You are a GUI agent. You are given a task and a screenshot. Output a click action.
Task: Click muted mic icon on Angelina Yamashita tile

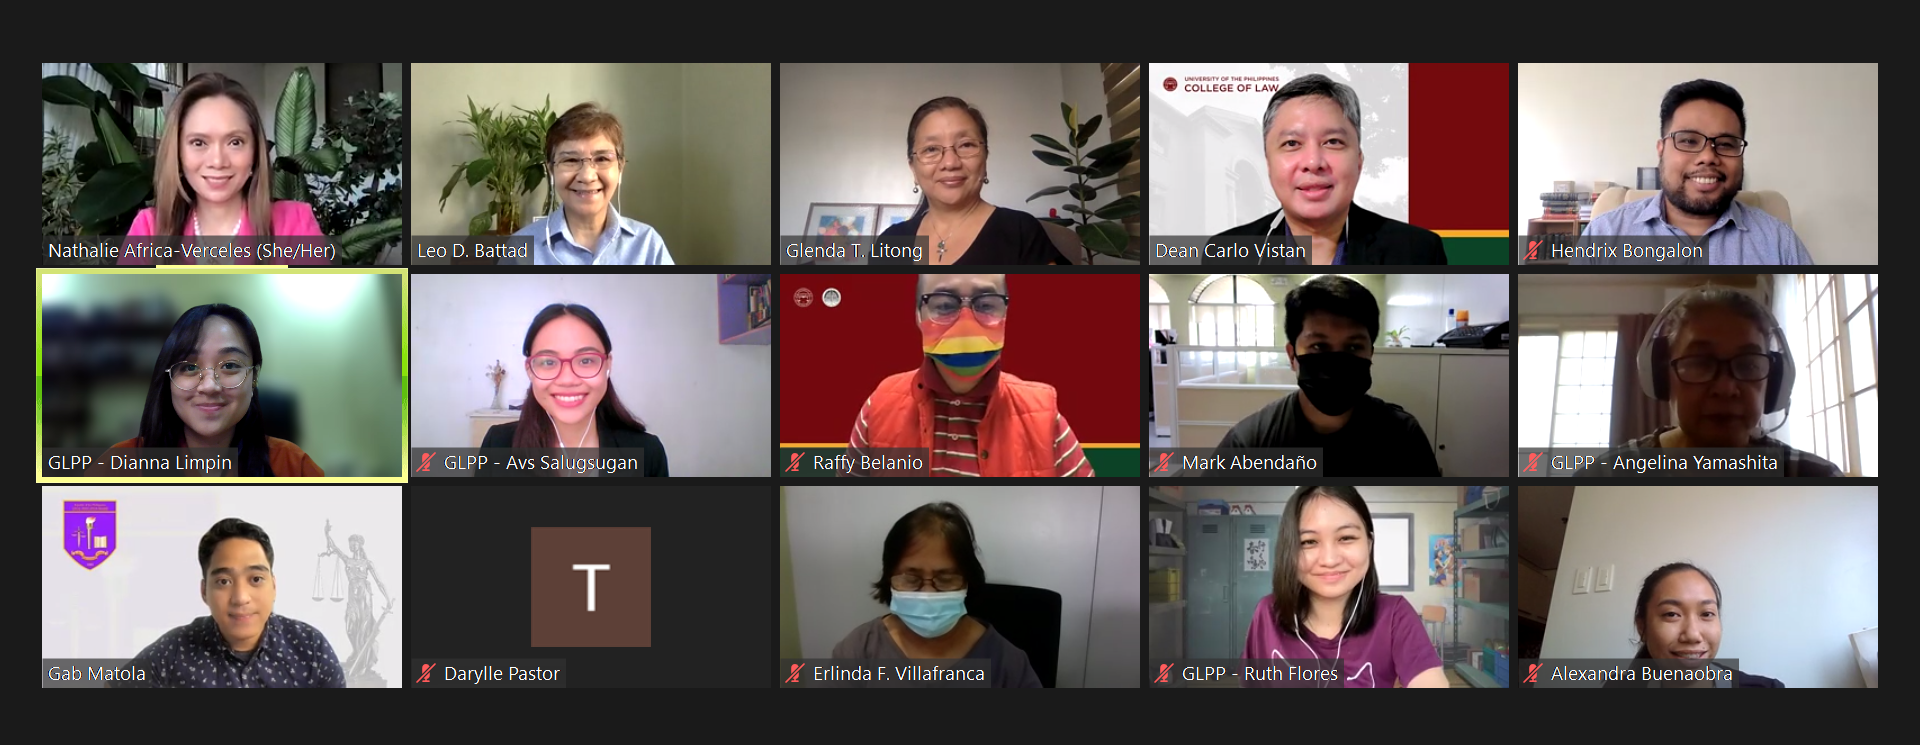pos(1533,463)
